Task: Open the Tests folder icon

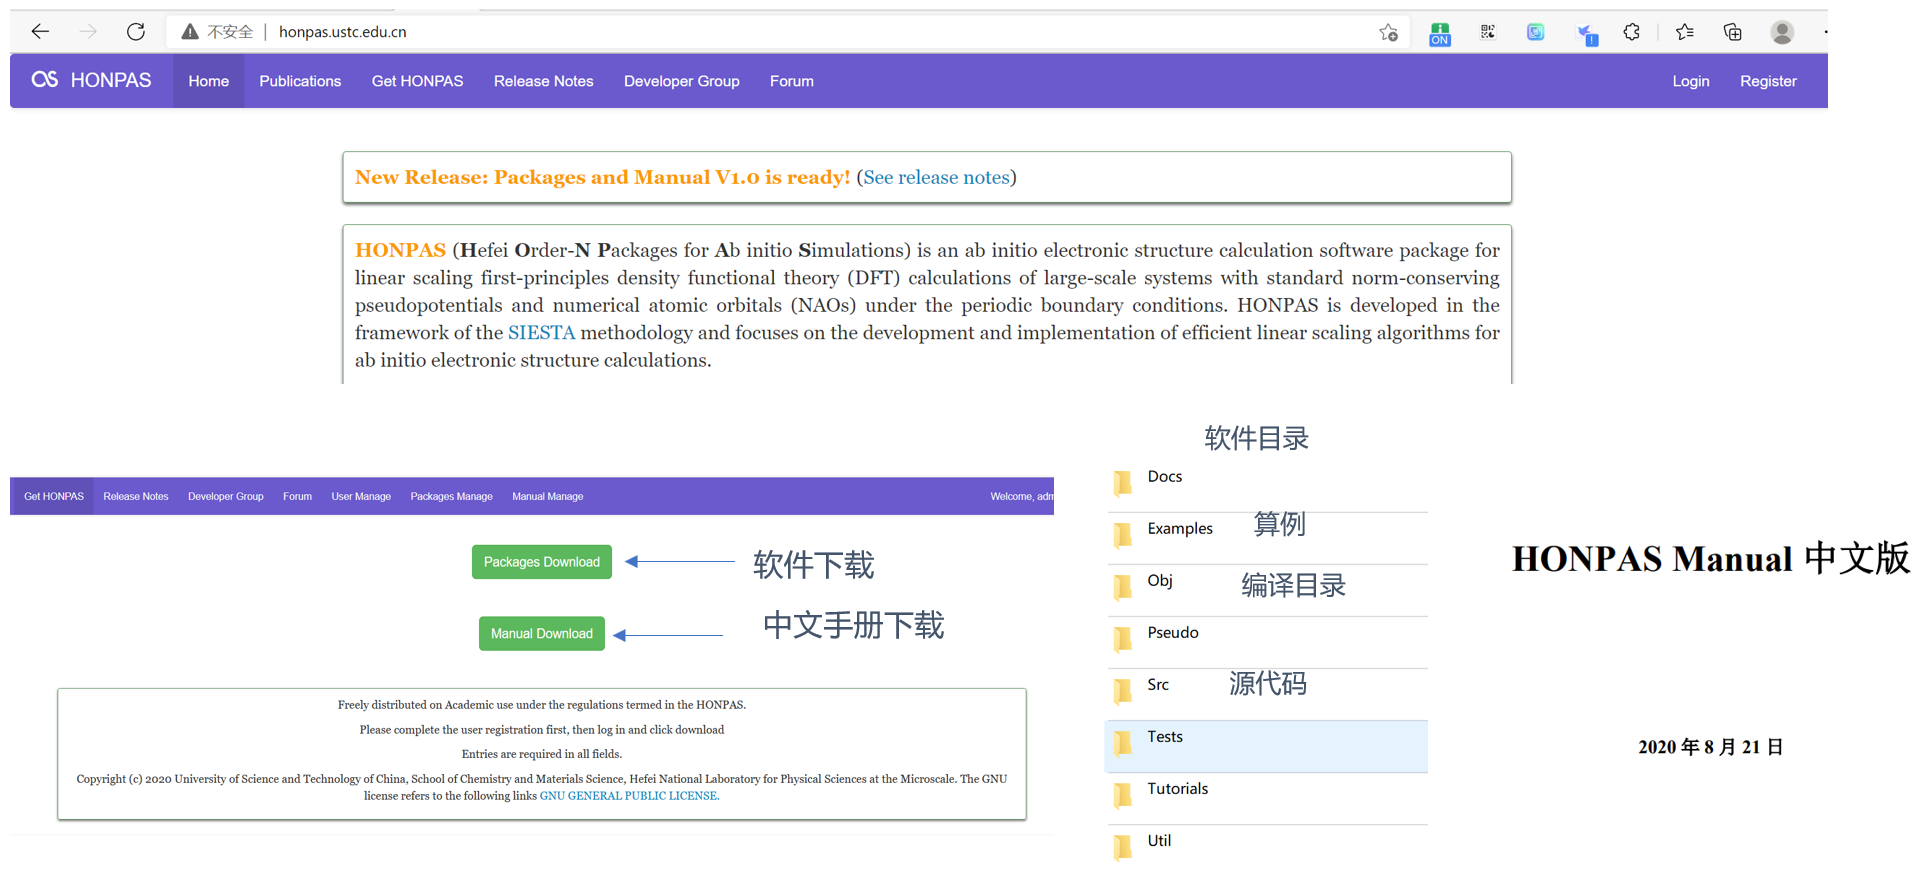Action: [1123, 743]
